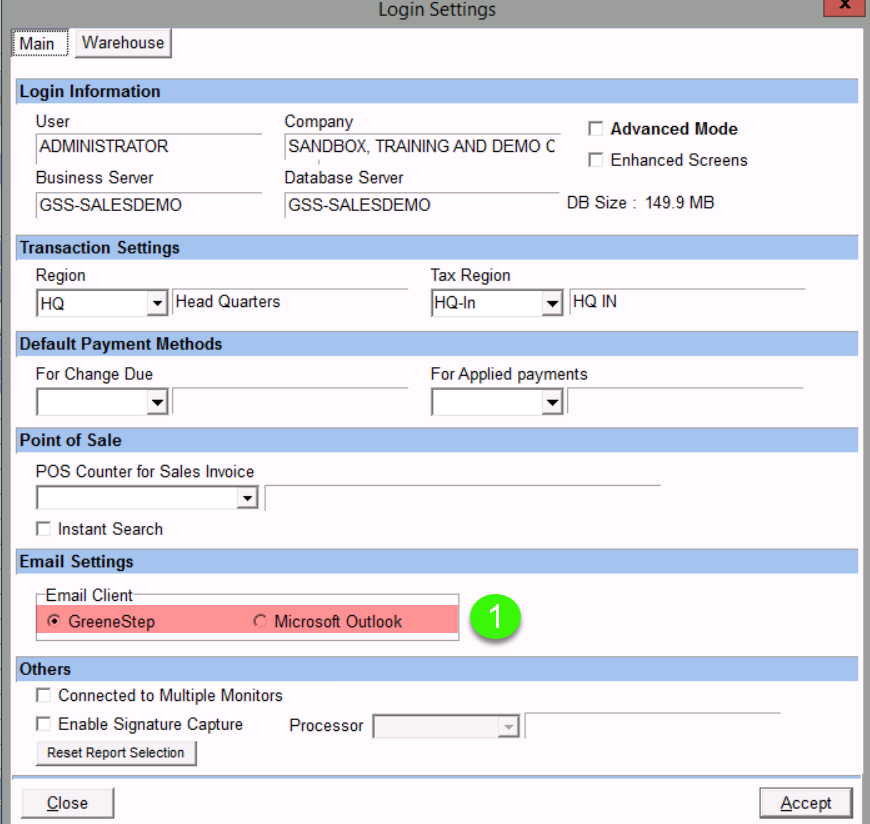This screenshot has width=870, height=824.
Task: Click the Business Server field
Action: 148,205
